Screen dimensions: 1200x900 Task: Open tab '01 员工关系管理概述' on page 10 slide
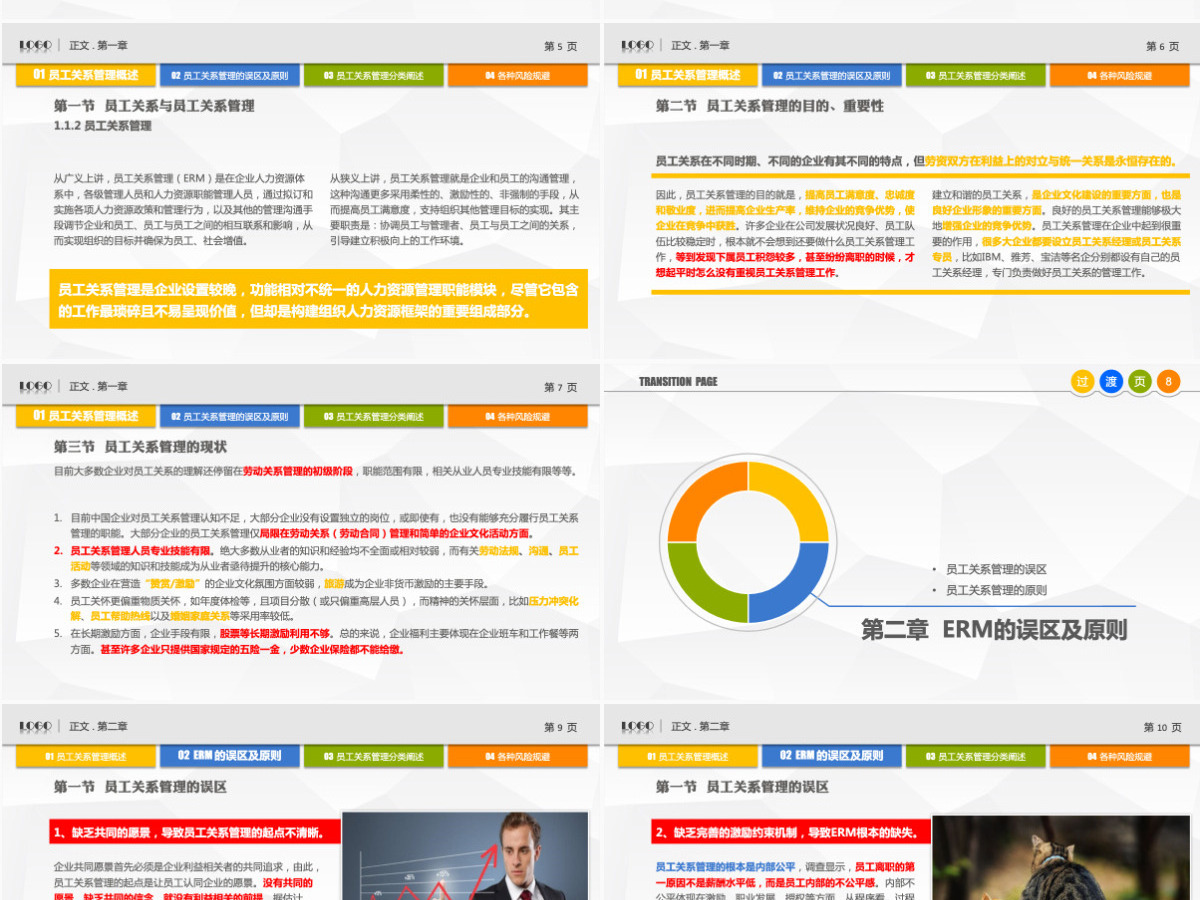click(688, 757)
